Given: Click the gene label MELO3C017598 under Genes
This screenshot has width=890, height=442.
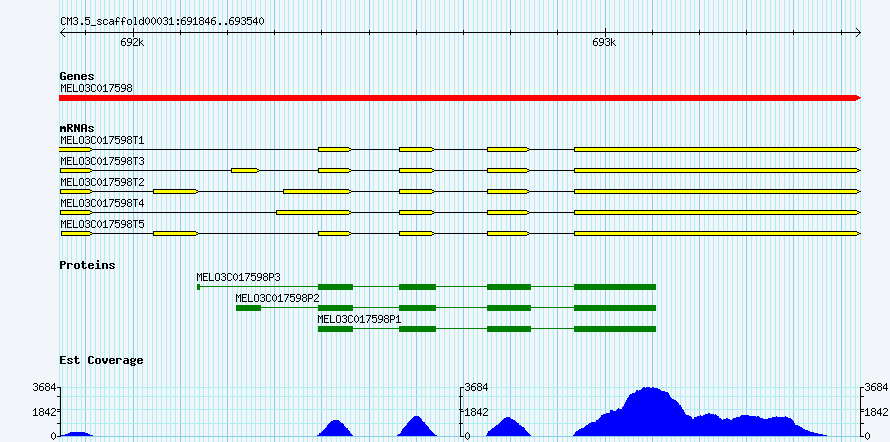Looking at the screenshot, I should (x=96, y=88).
